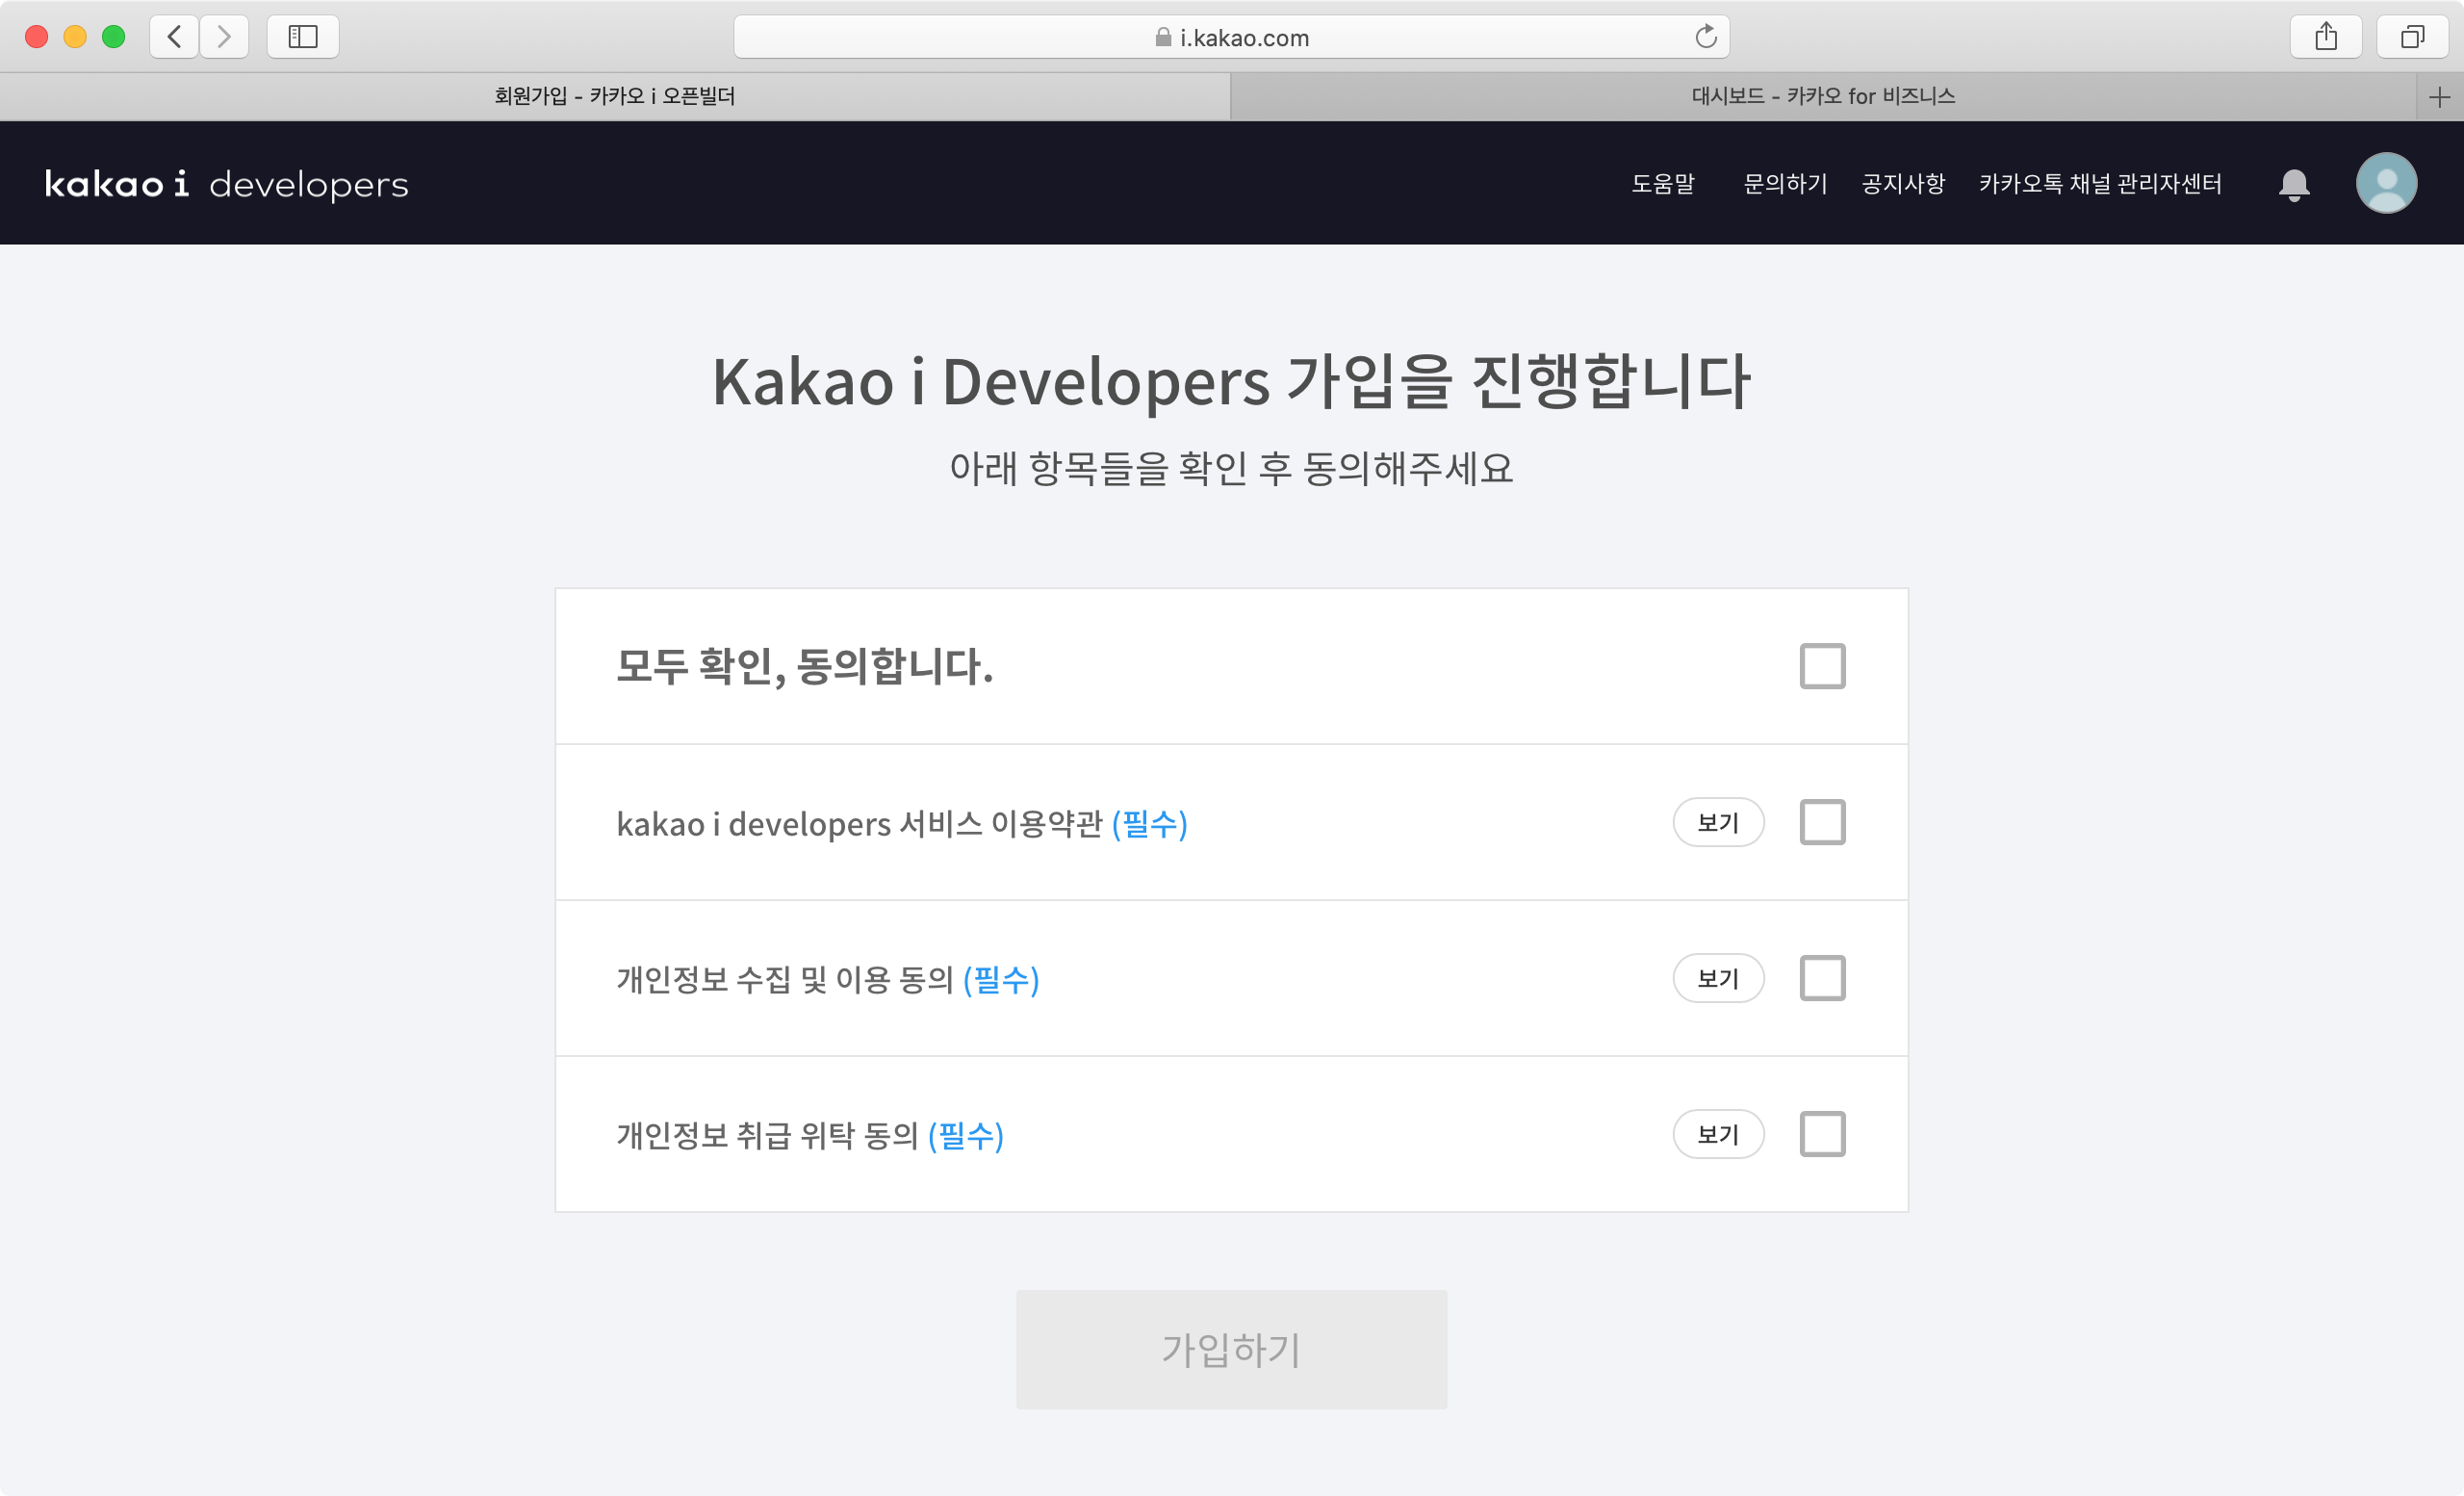Image resolution: width=2464 pixels, height=1496 pixels.
Task: Check 개인정보 취급 위탁 동의 checkbox
Action: (1822, 1134)
